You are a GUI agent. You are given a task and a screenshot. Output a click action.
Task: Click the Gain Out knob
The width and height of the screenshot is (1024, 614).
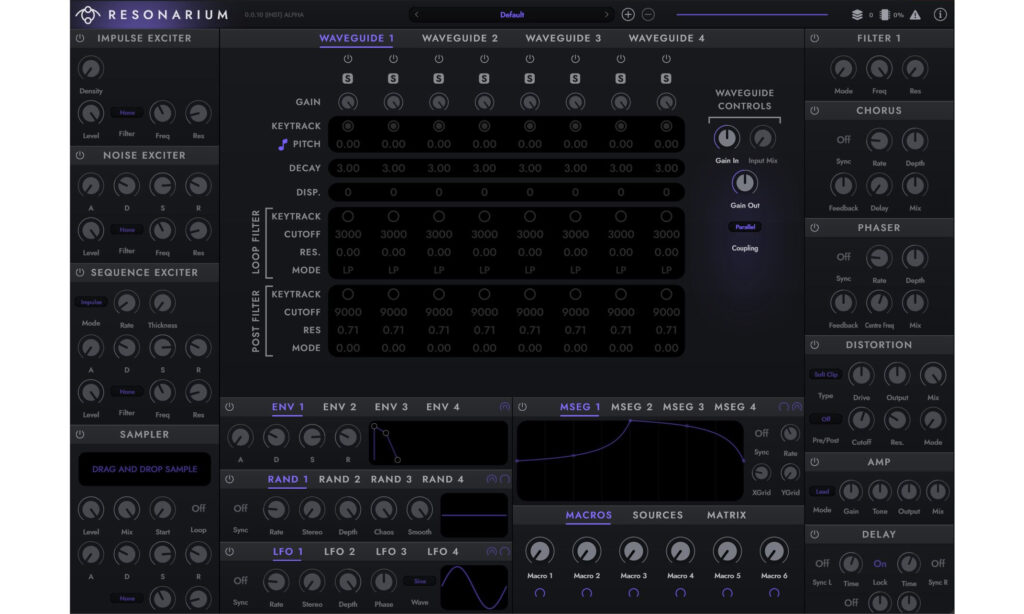tap(744, 183)
